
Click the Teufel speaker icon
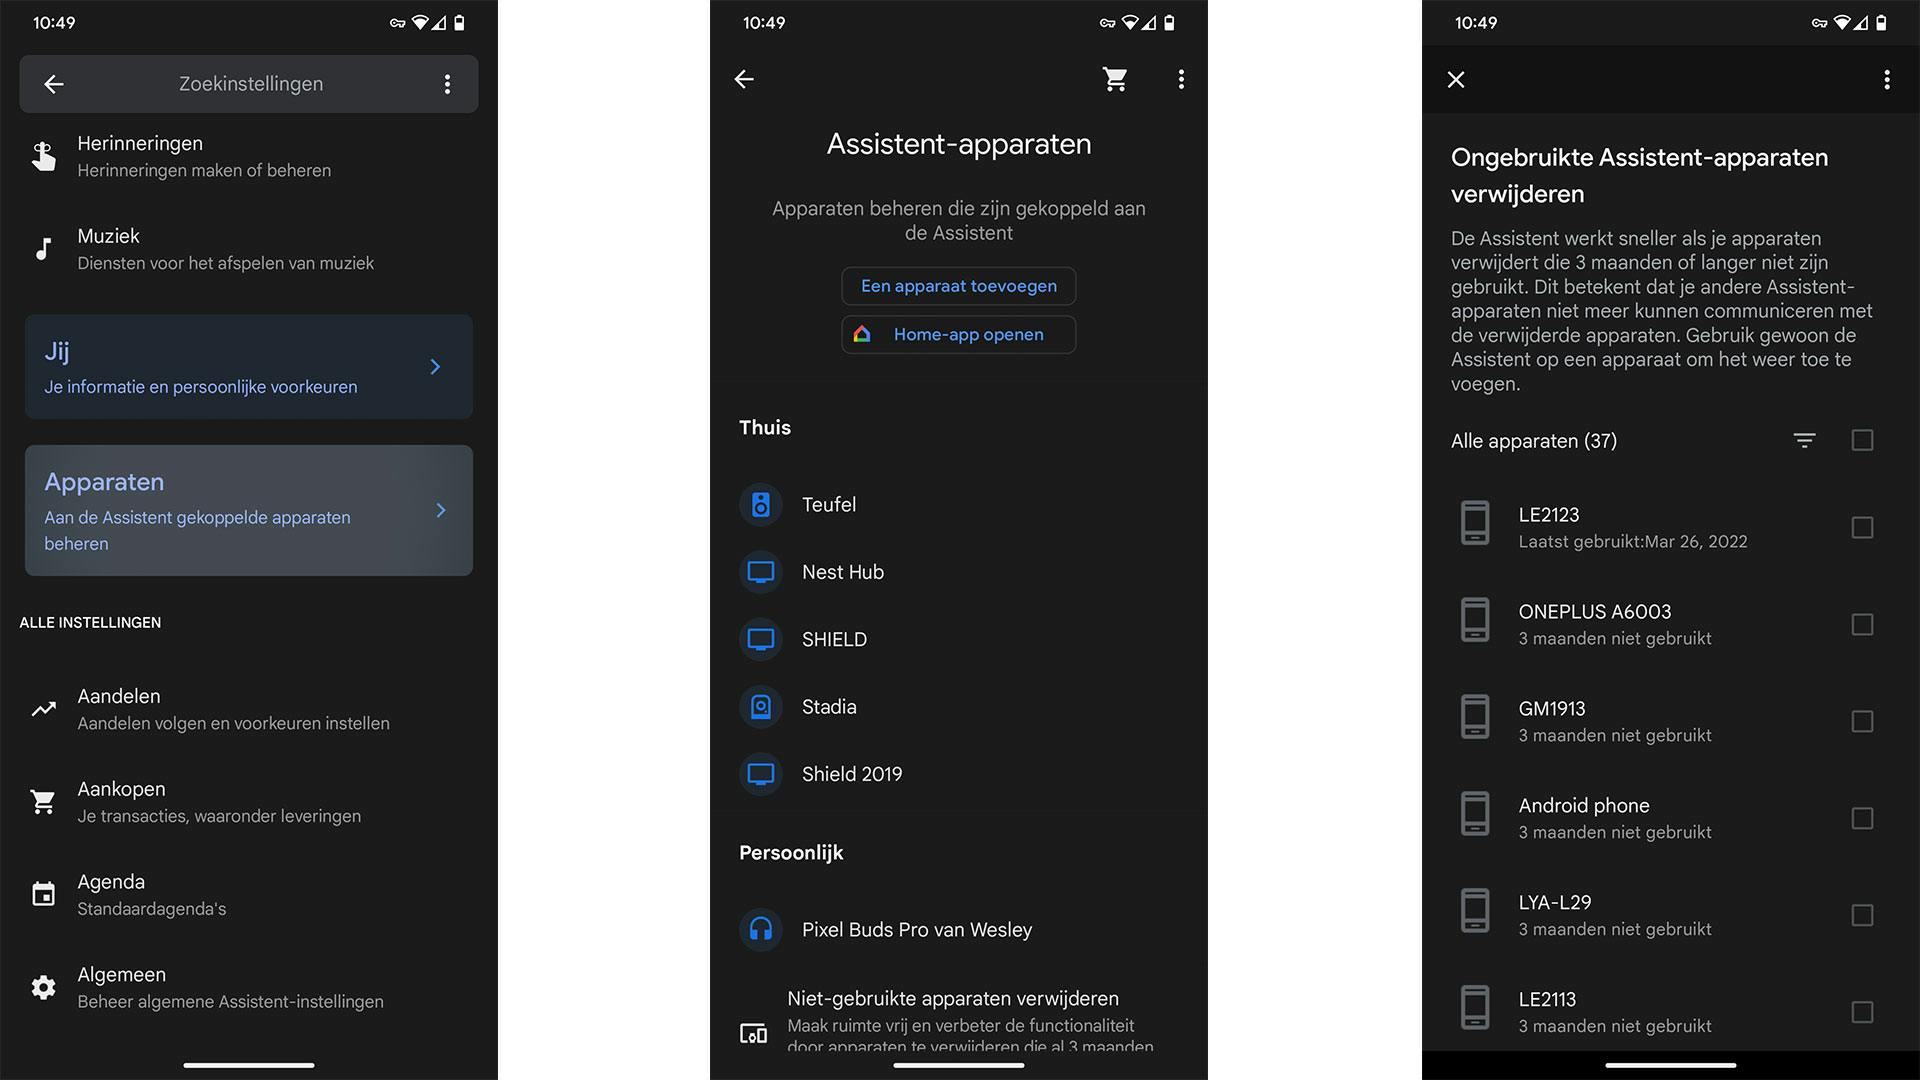(760, 505)
